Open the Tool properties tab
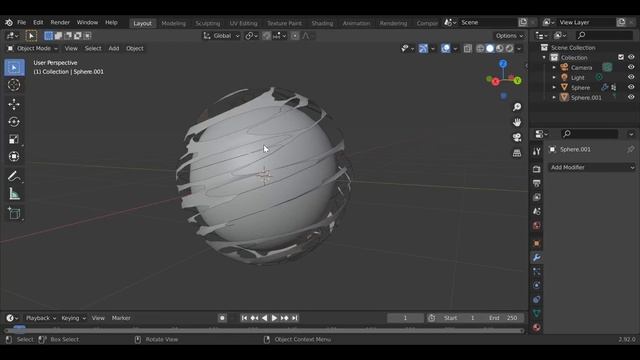 pyautogui.click(x=537, y=151)
